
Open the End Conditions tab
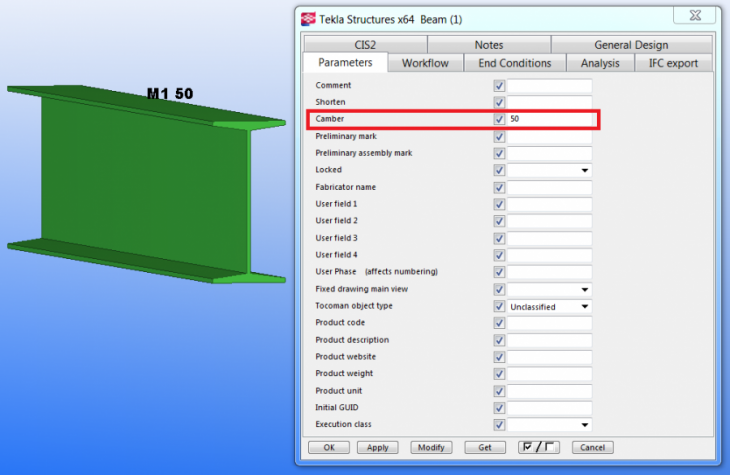[515, 63]
